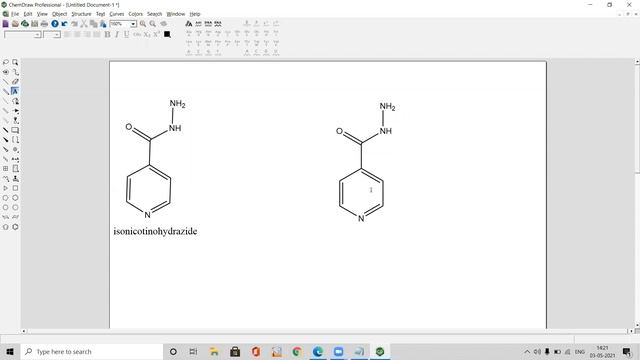
Task: Select the Eraser tool
Action: [15, 82]
